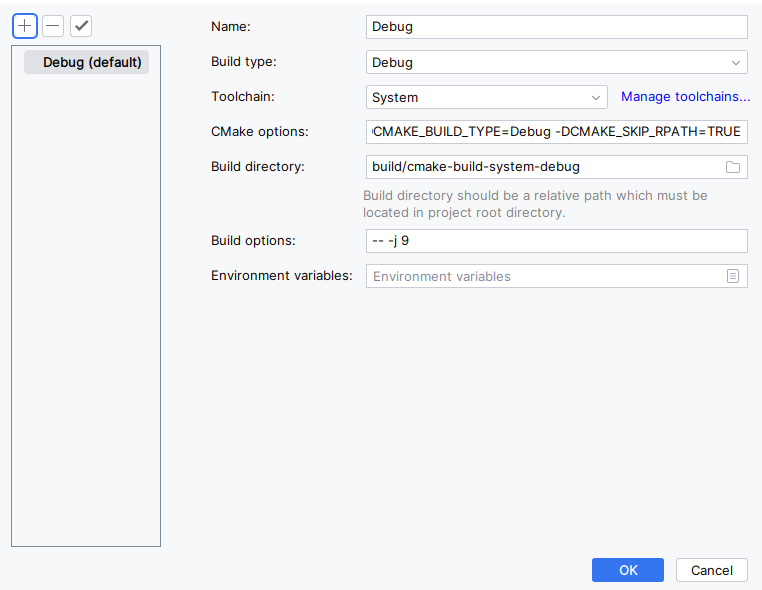Focus the Name field containing Debug
This screenshot has width=762, height=590.
click(x=556, y=27)
